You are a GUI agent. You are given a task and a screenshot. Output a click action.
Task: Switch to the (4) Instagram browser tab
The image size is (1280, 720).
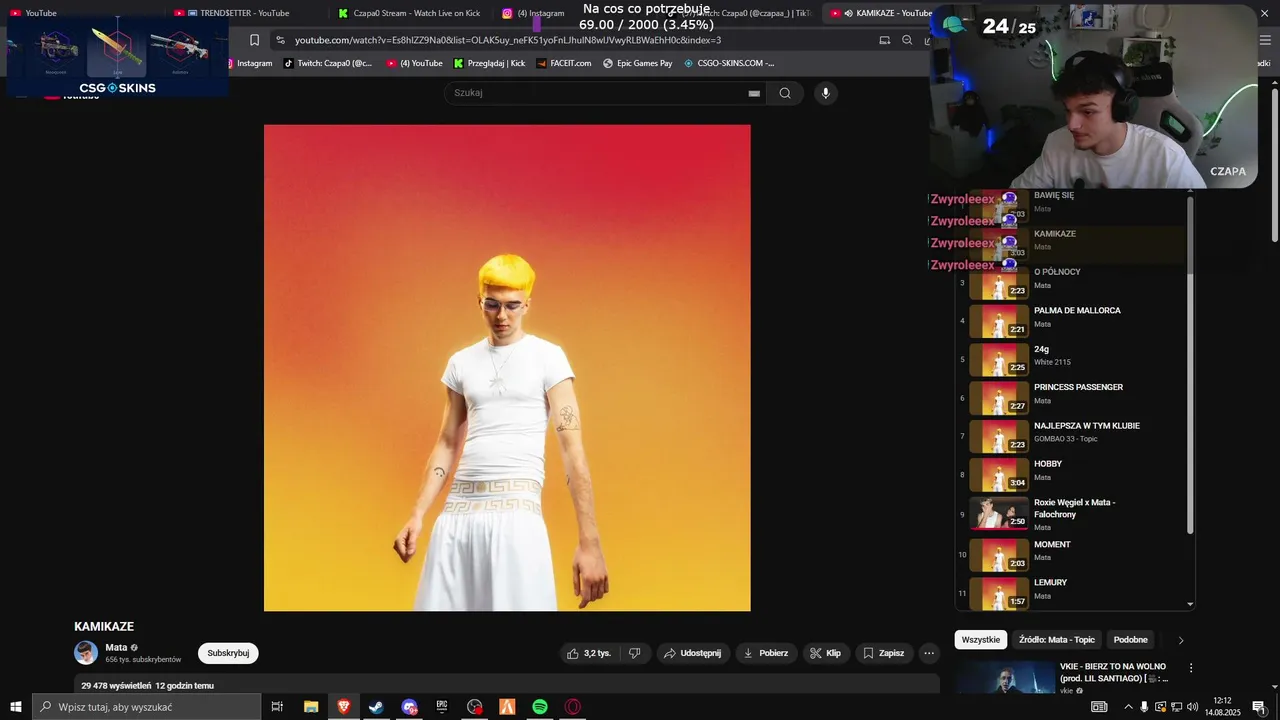click(534, 13)
